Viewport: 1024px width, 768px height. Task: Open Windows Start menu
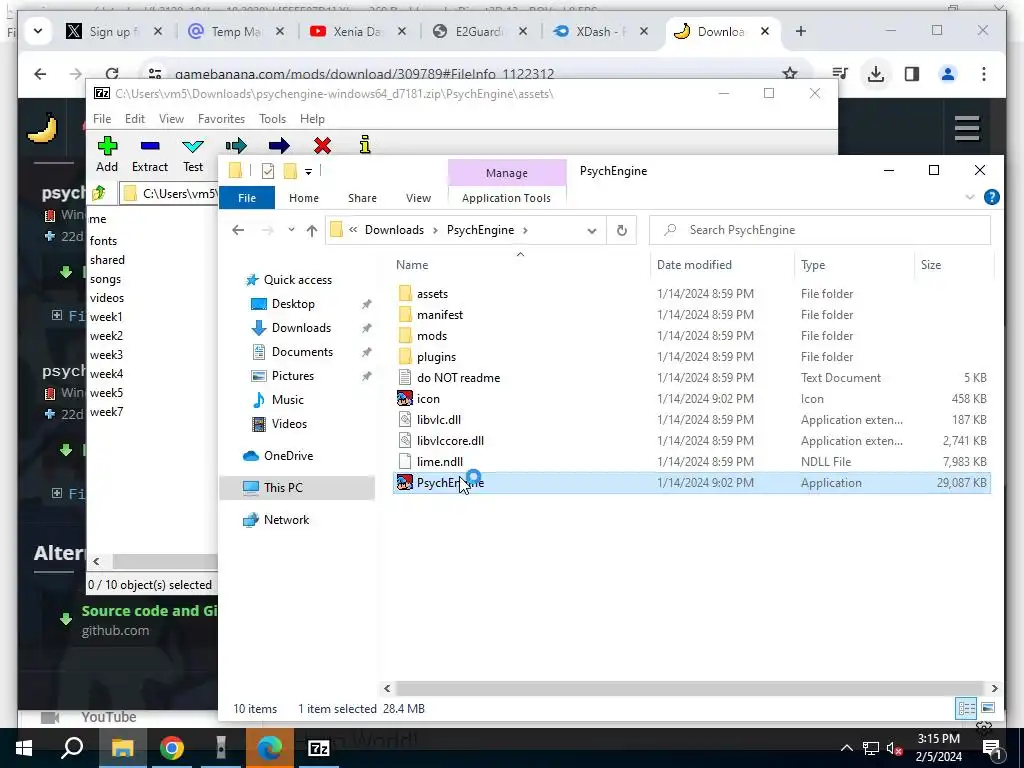[x=24, y=748]
